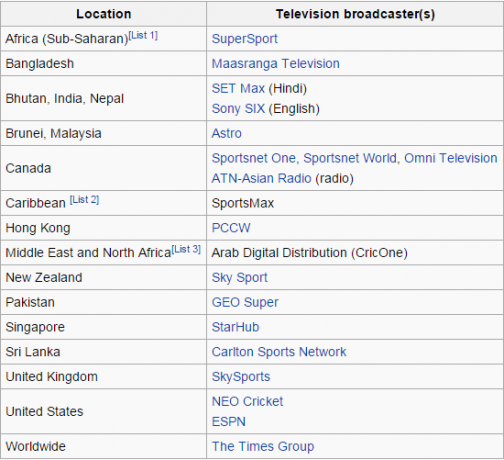Click the Caribbean location text
Viewport: 504px width, 460px height.
[x=35, y=203]
